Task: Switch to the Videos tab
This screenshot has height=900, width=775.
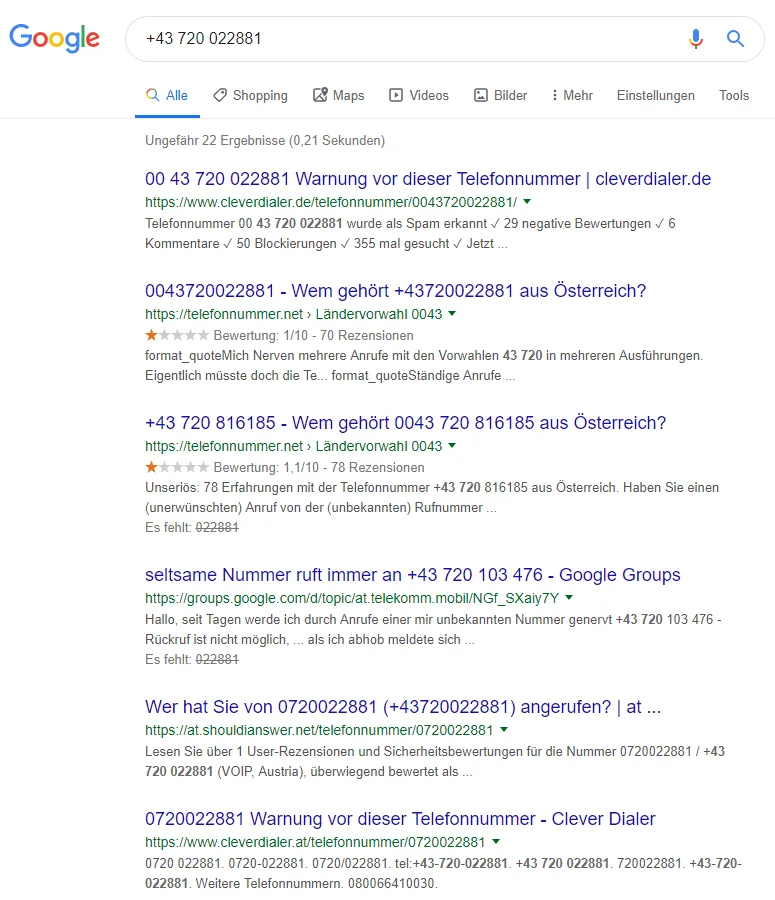Action: 419,95
